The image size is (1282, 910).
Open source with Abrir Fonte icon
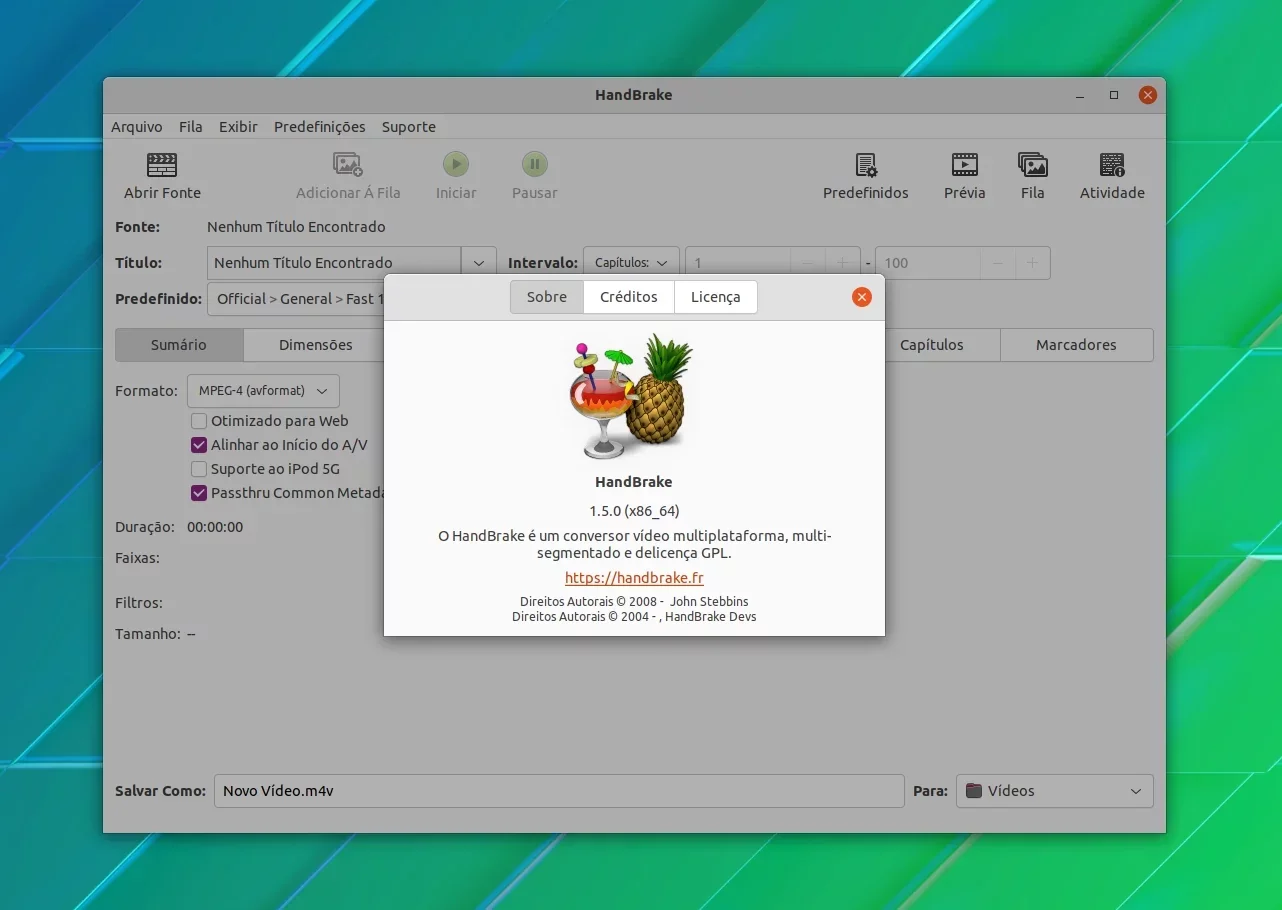click(x=162, y=165)
